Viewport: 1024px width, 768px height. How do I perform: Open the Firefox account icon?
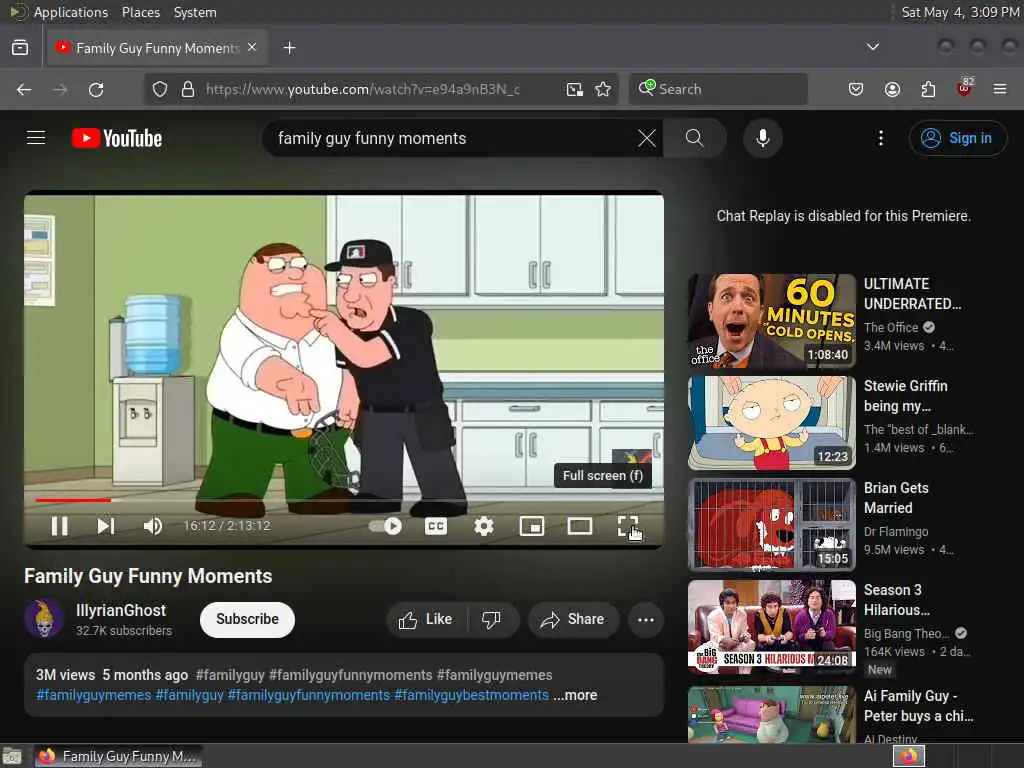click(892, 89)
